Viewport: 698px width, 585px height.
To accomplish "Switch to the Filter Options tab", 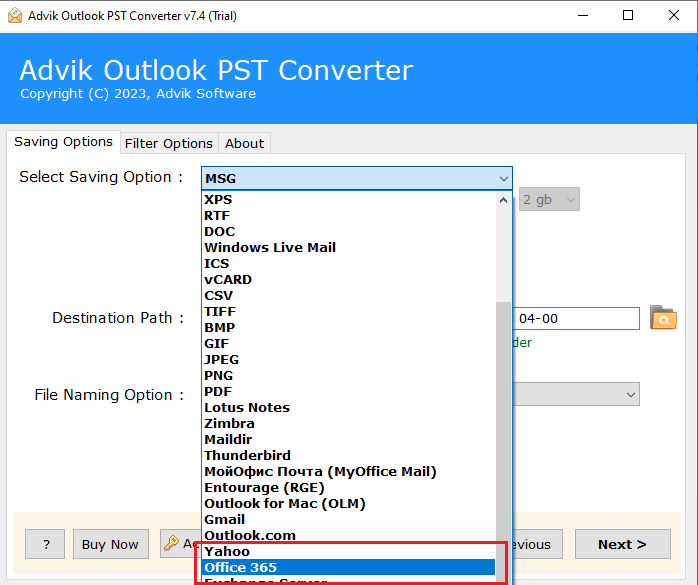I will pos(169,143).
